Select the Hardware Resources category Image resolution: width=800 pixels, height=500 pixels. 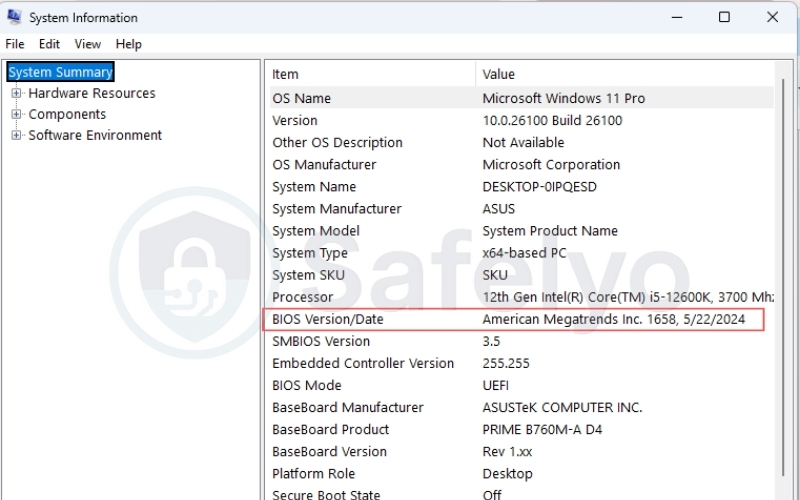91,93
